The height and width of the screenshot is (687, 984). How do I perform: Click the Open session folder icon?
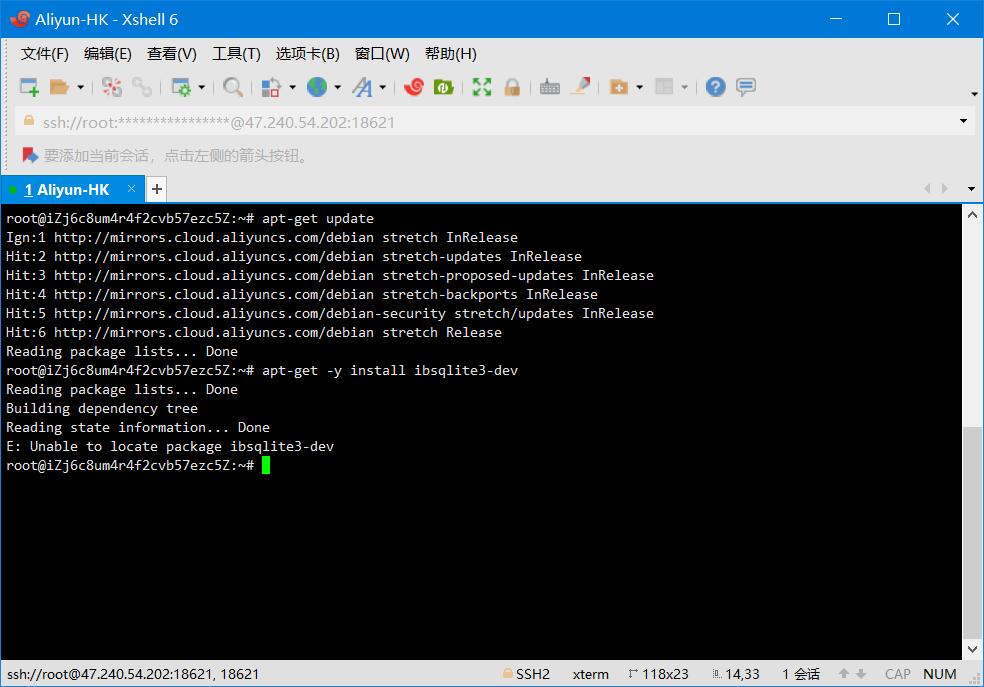(59, 87)
